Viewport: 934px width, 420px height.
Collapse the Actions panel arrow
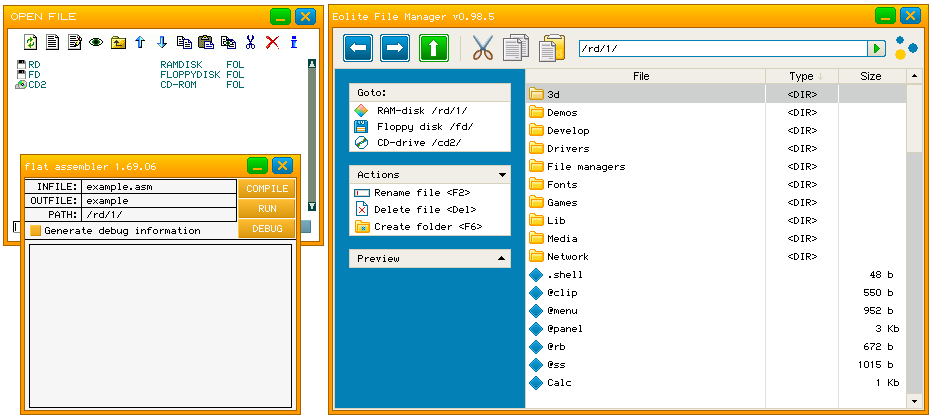(x=502, y=175)
